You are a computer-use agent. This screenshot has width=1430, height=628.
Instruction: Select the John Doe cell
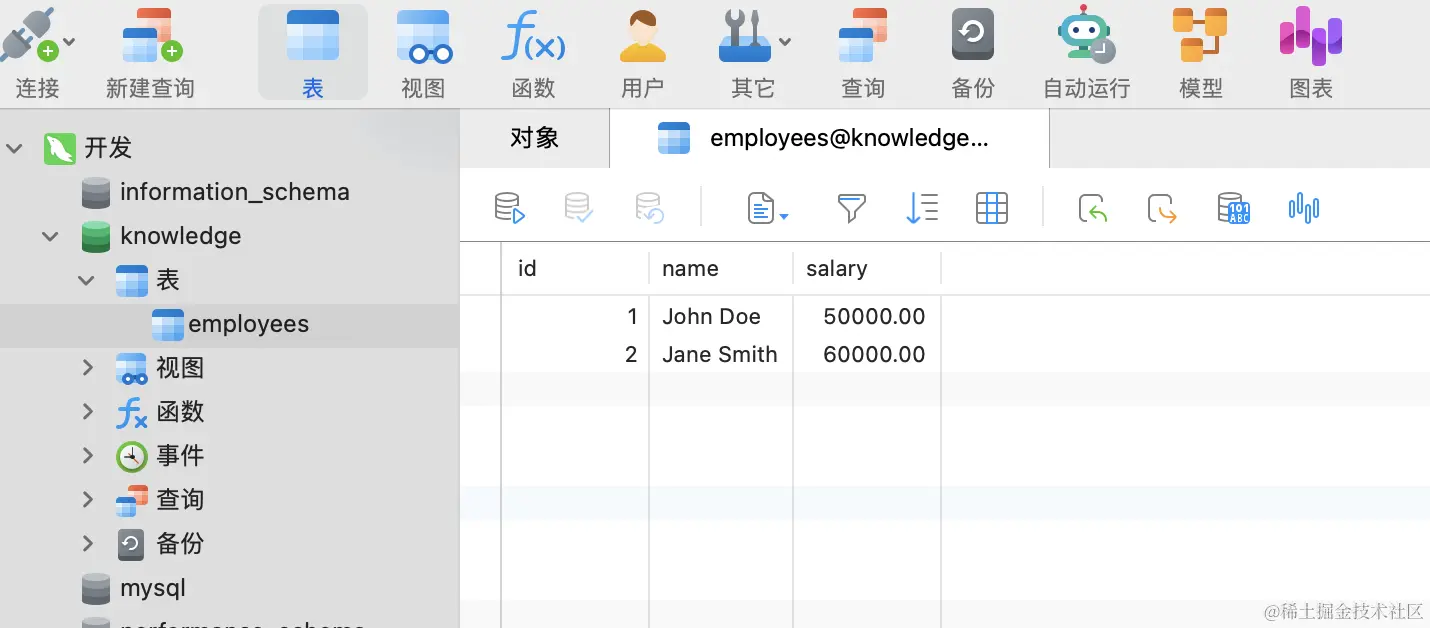tap(721, 316)
